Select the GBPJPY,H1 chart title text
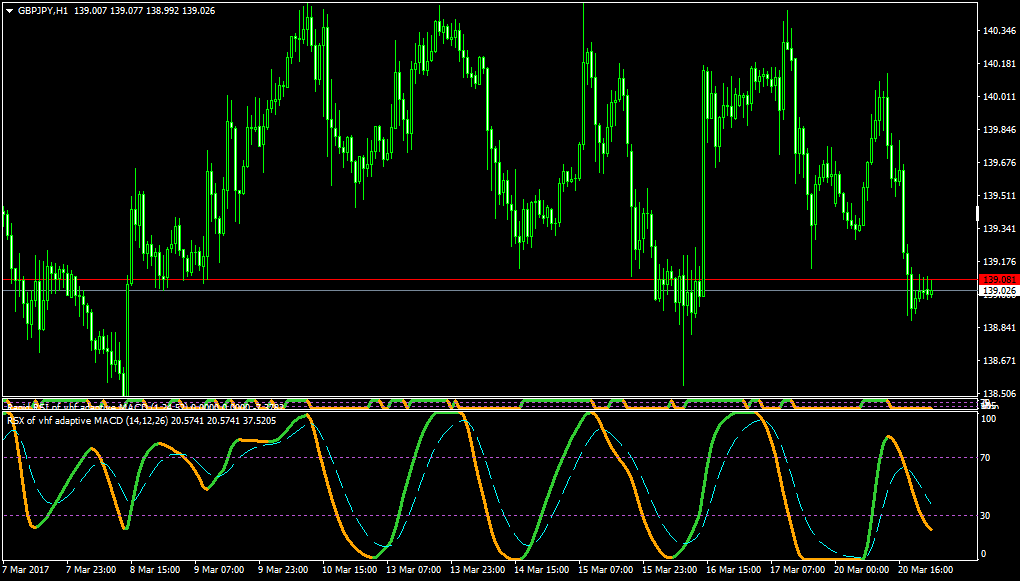Screen dimensions: 1020x581 [43, 11]
